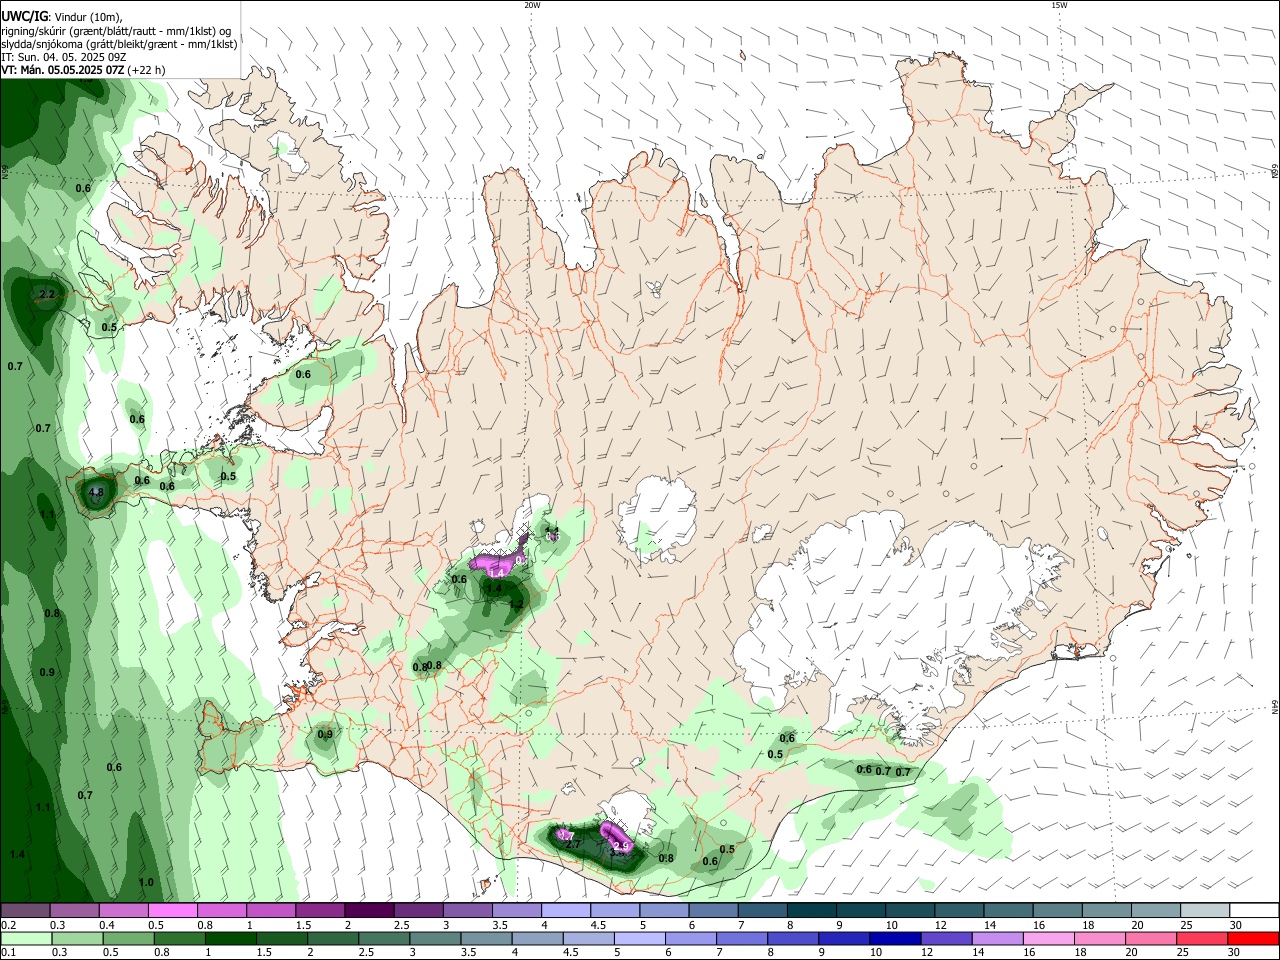Click the '15W' longitude label

pyautogui.click(x=1059, y=5)
